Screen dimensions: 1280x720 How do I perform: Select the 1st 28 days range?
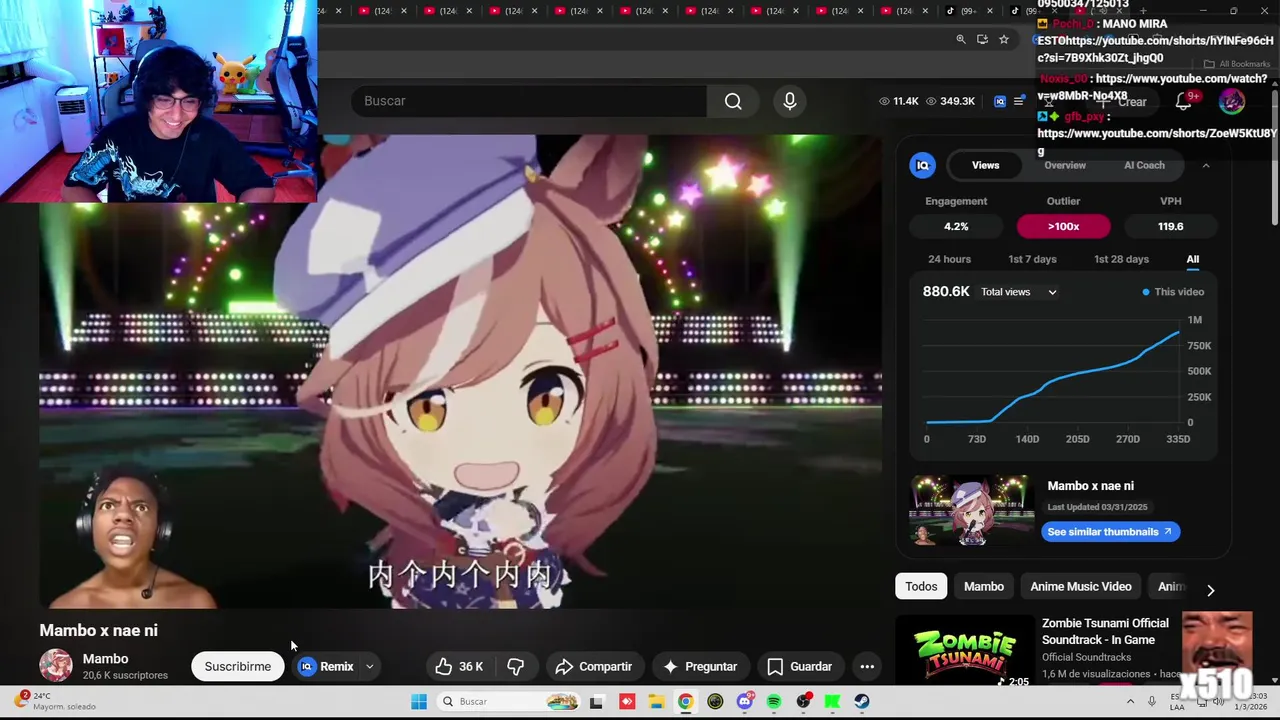tap(1121, 259)
